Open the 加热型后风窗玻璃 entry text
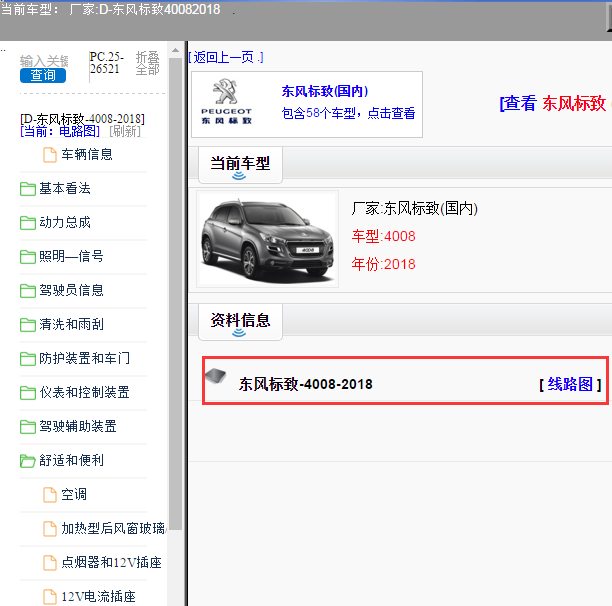 pos(114,528)
